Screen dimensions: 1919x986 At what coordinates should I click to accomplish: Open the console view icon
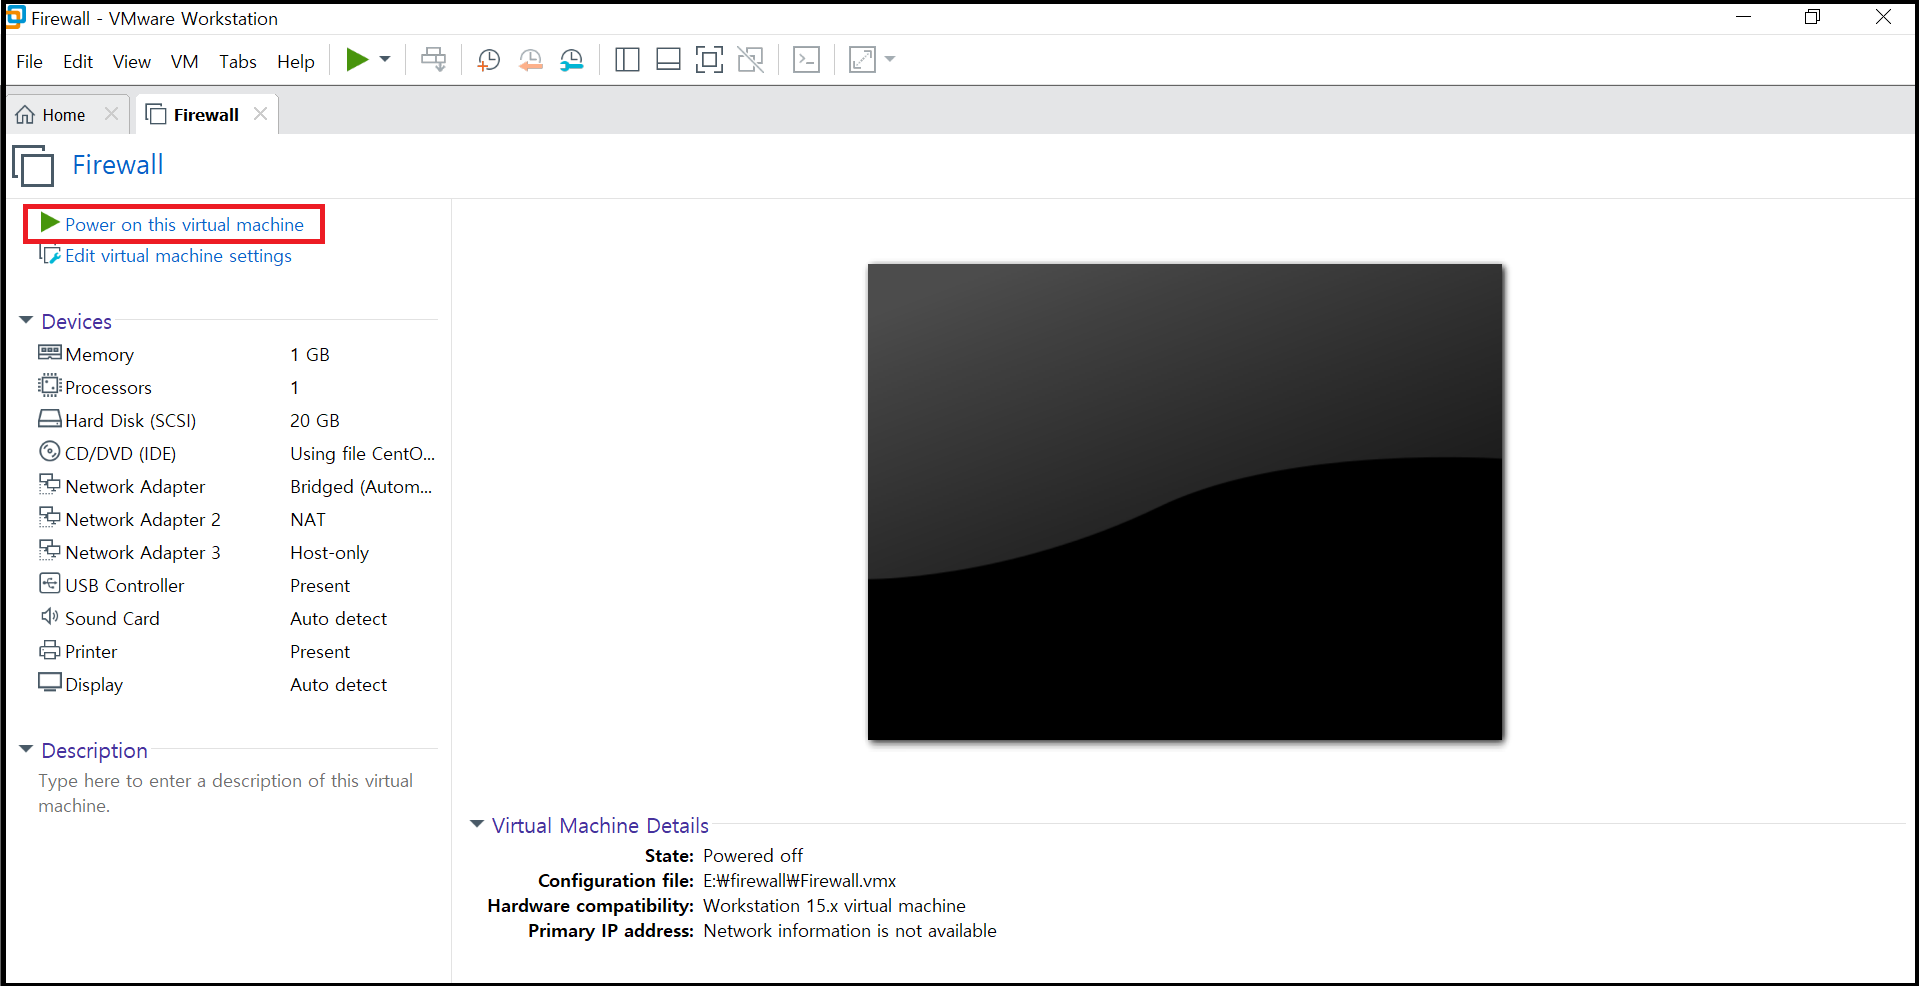(806, 60)
